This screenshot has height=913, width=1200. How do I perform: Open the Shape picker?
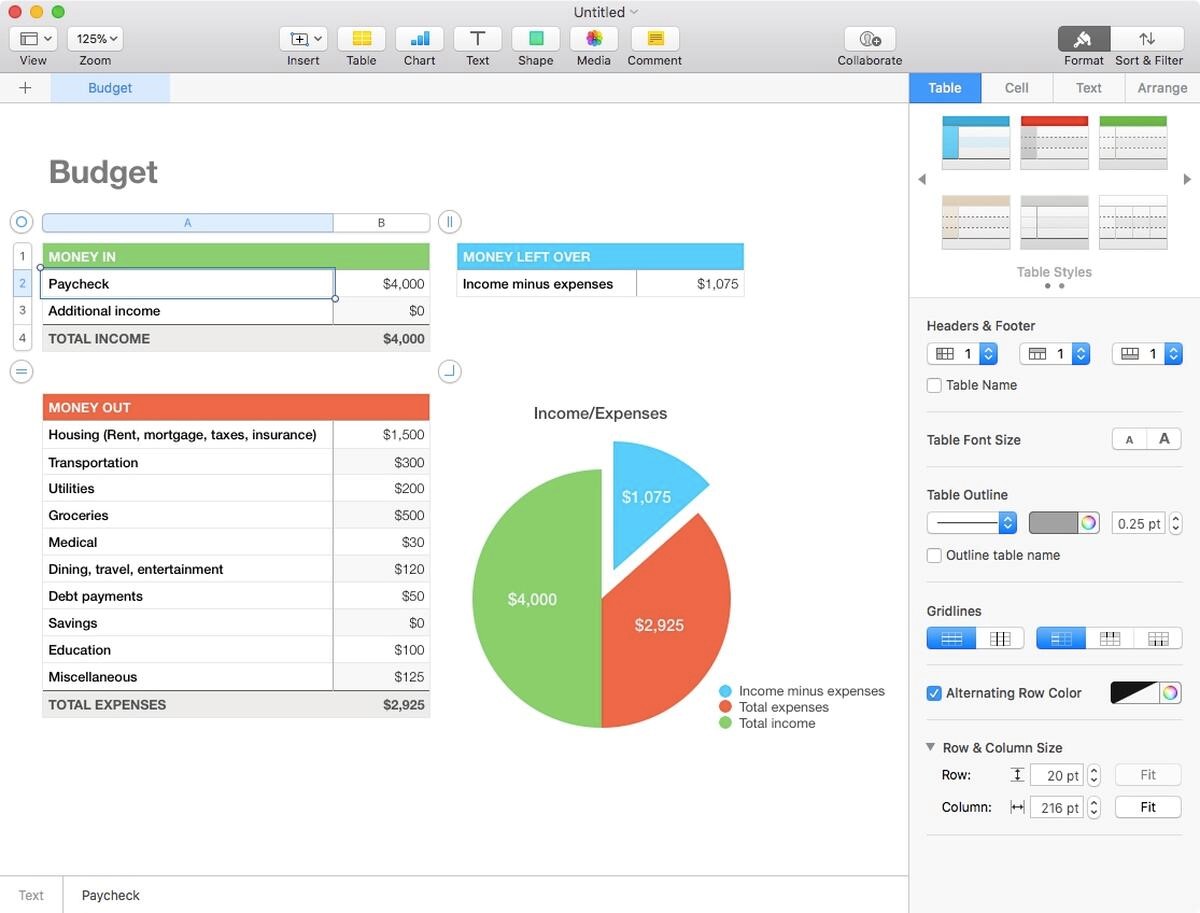point(535,40)
